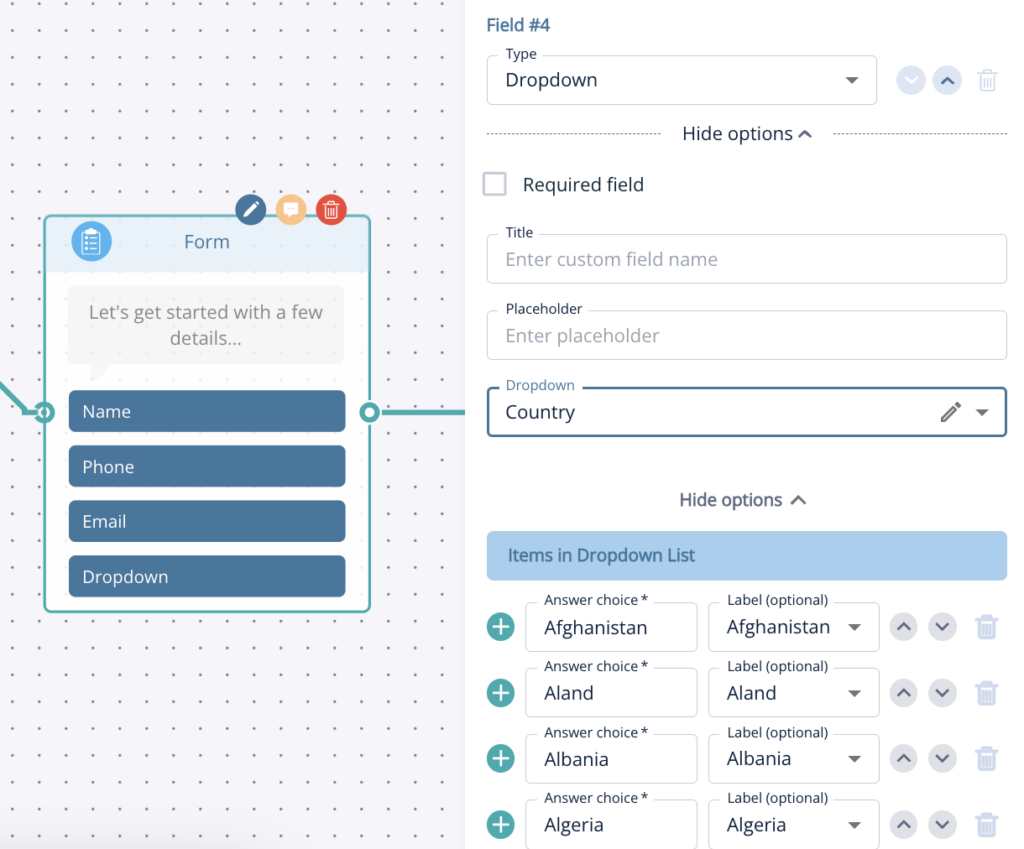1024x849 pixels.
Task: Enable the Required field checkbox
Action: click(494, 184)
